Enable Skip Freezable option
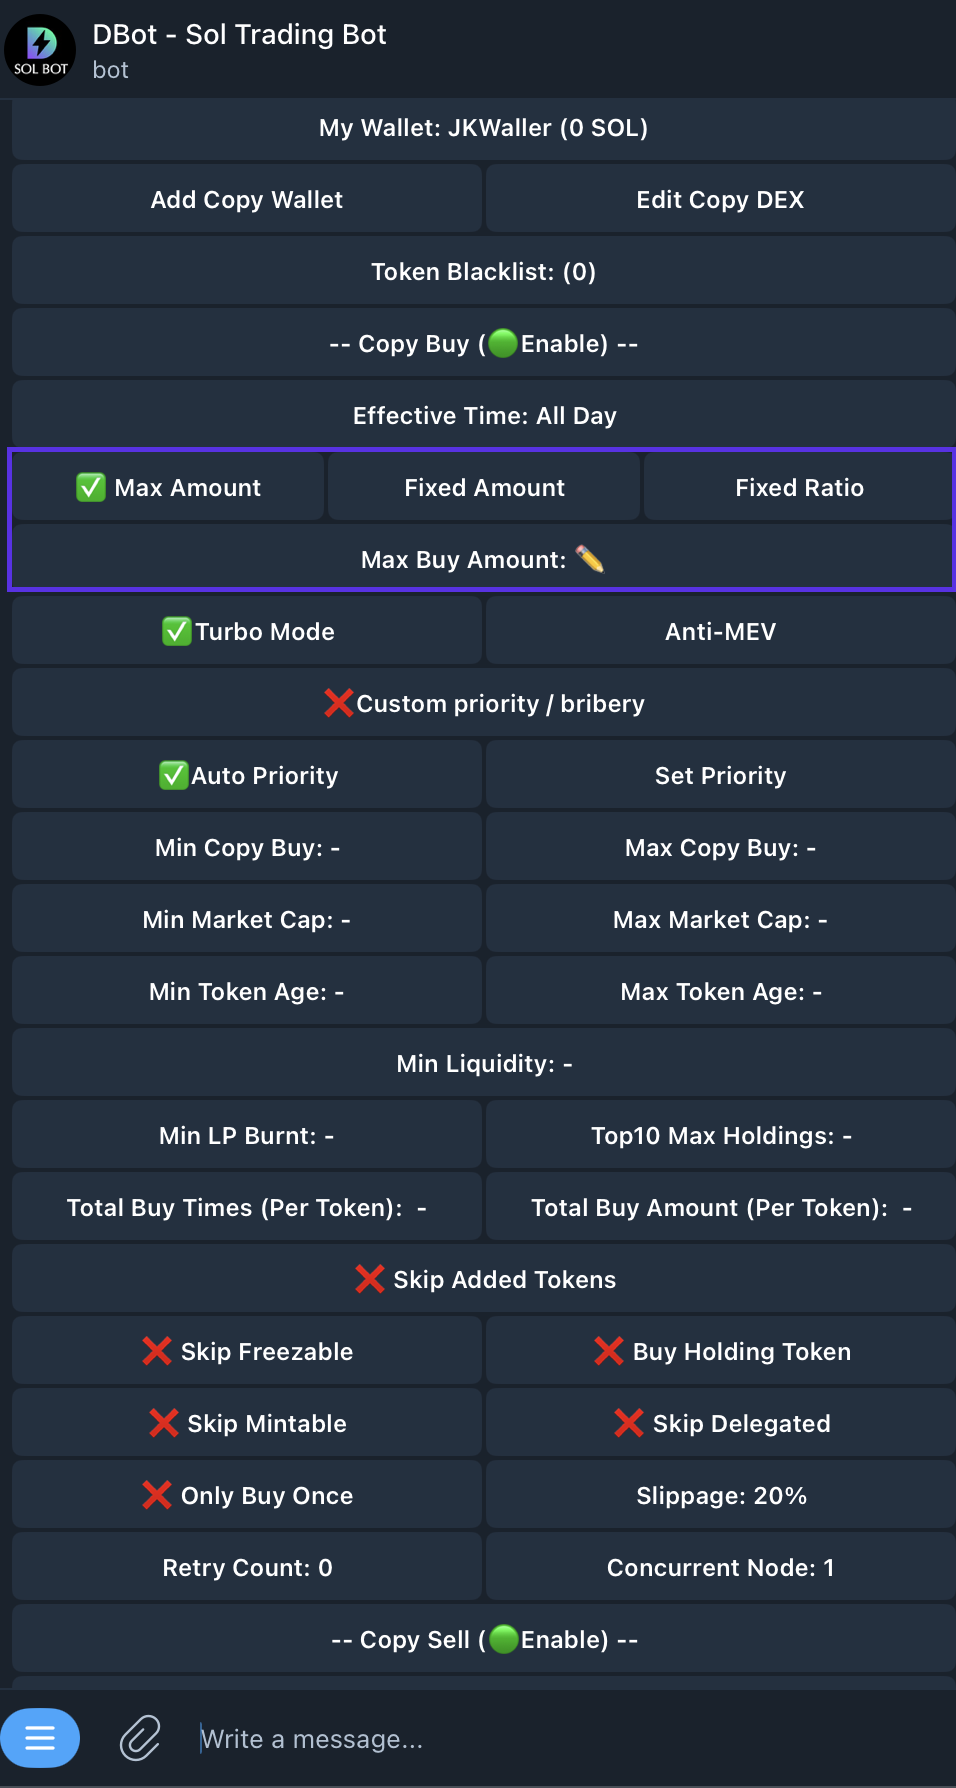This screenshot has height=1788, width=956. coord(247,1351)
